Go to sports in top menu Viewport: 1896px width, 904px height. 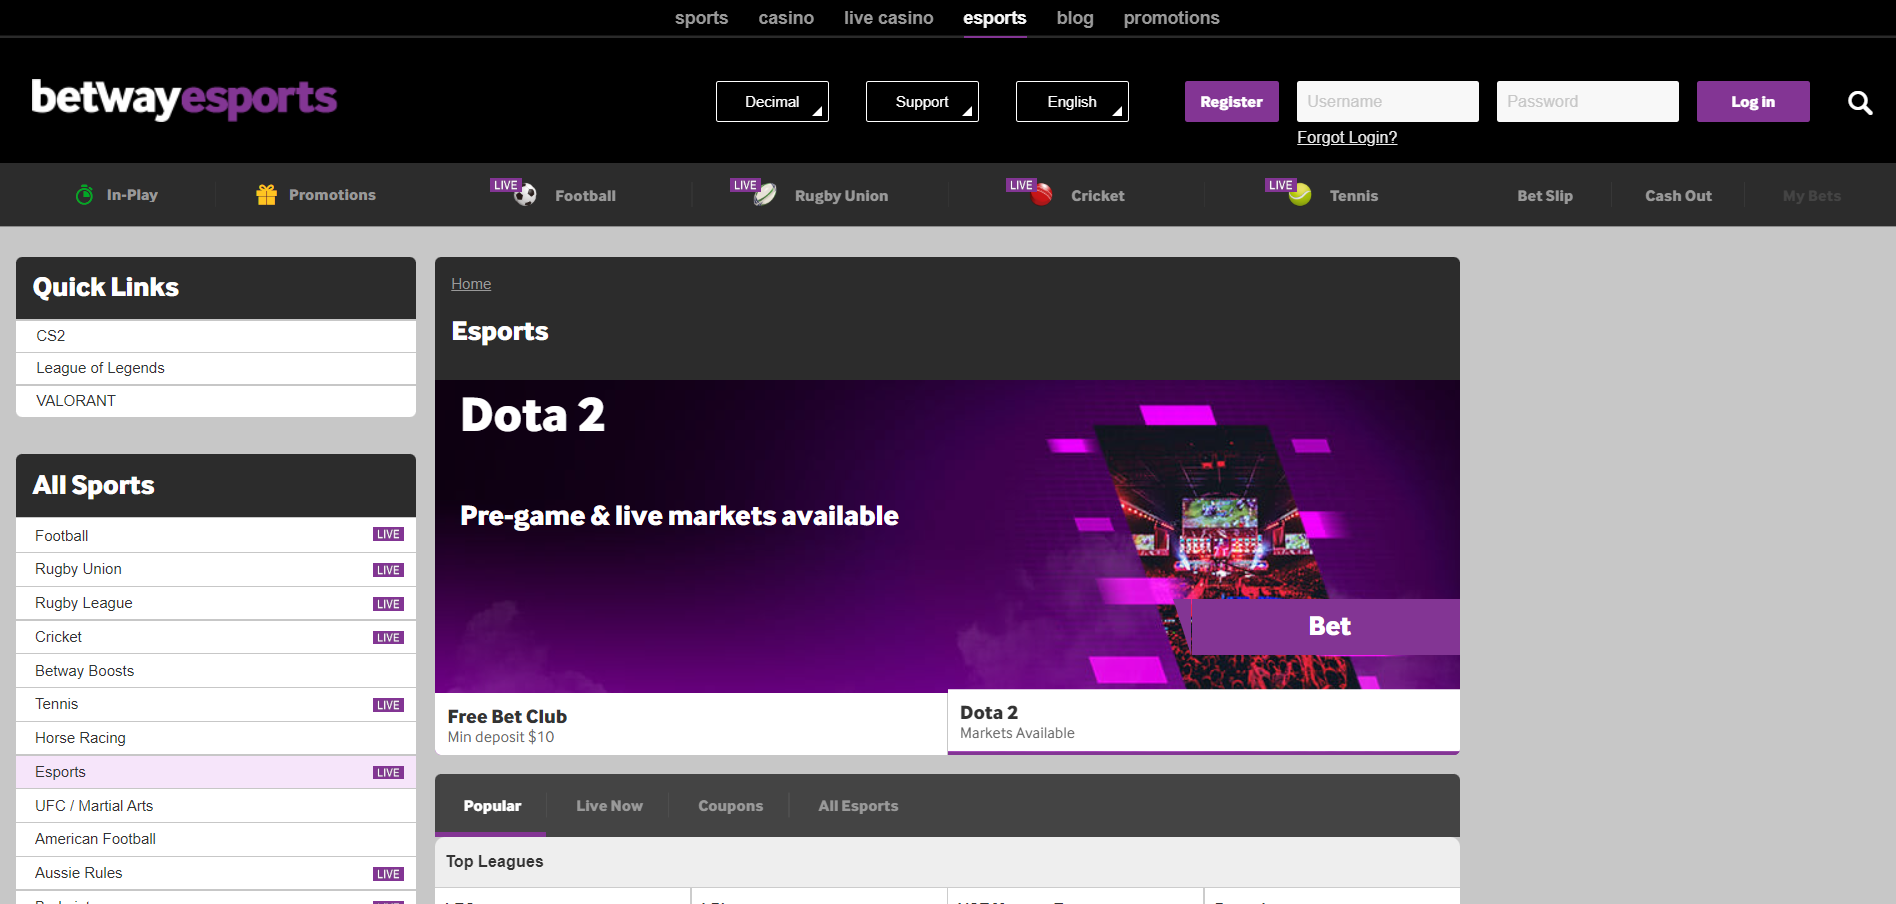pyautogui.click(x=701, y=18)
